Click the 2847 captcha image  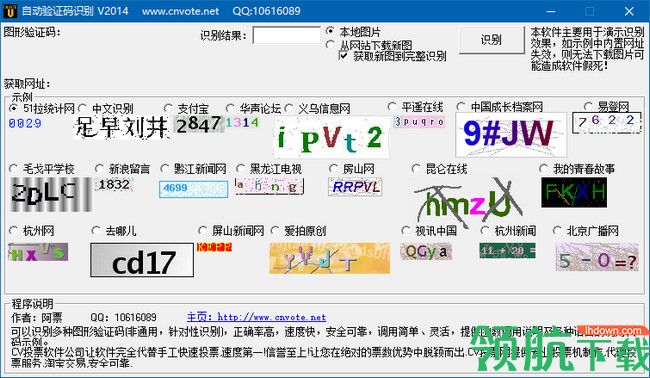[199, 124]
